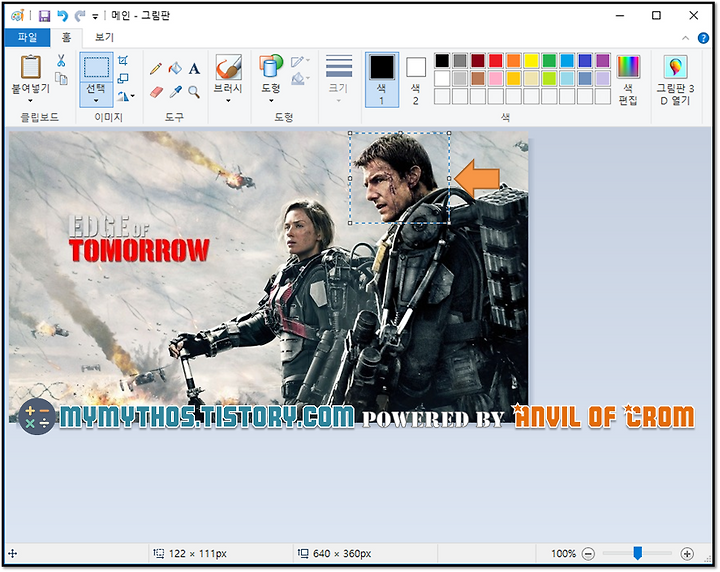The height and width of the screenshot is (572, 720).
Task: Open the Shape fill dropdown
Action: [300, 79]
